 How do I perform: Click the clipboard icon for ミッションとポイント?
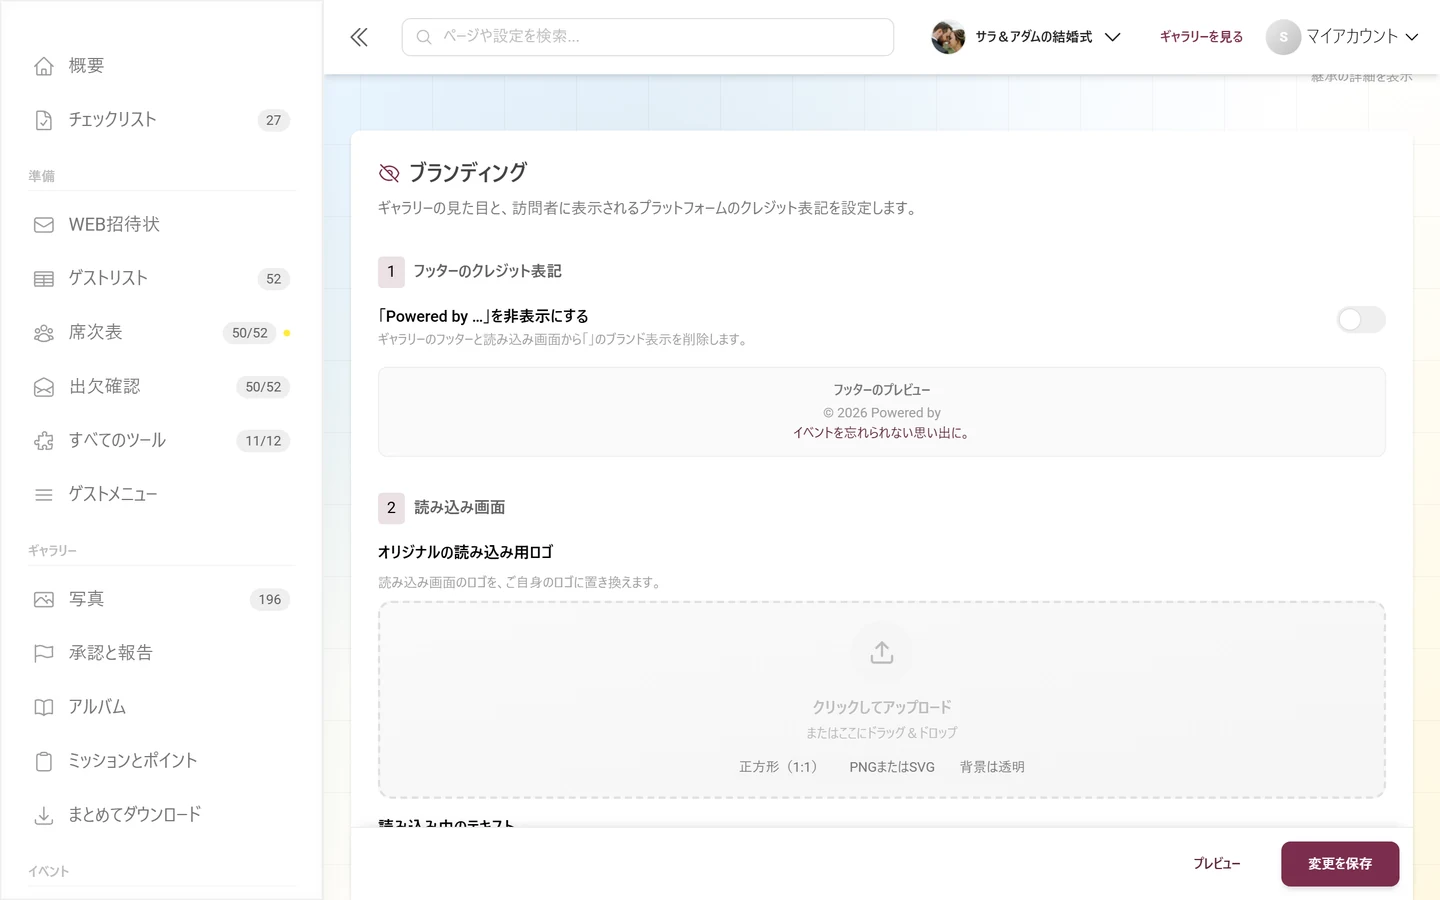(44, 762)
